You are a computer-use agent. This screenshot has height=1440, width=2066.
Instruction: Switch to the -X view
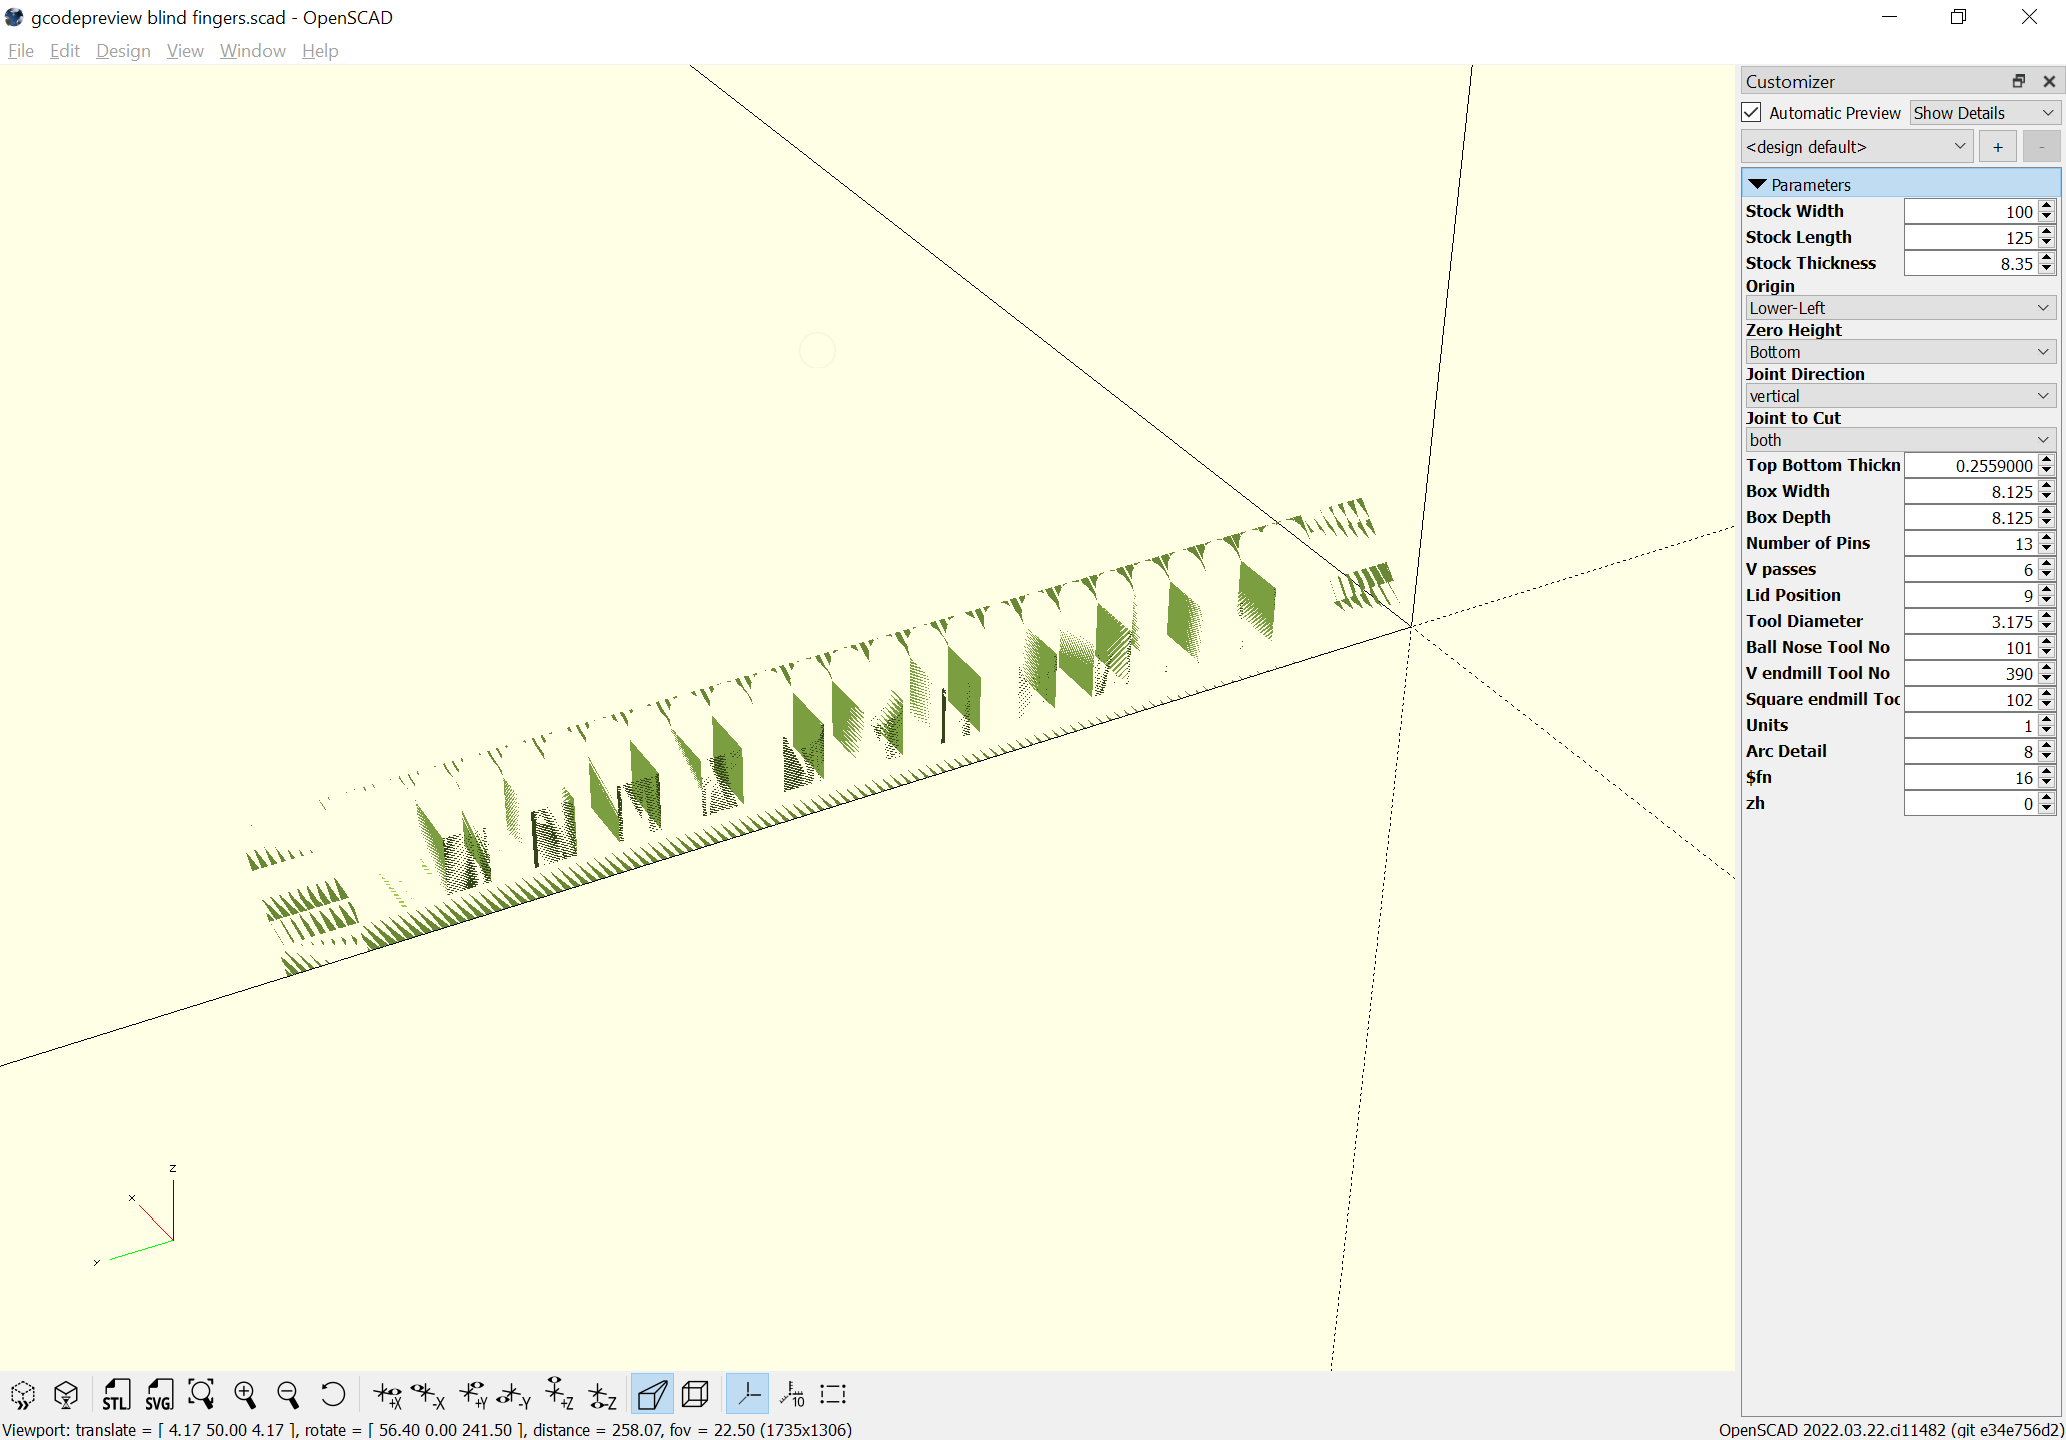[x=429, y=1394]
